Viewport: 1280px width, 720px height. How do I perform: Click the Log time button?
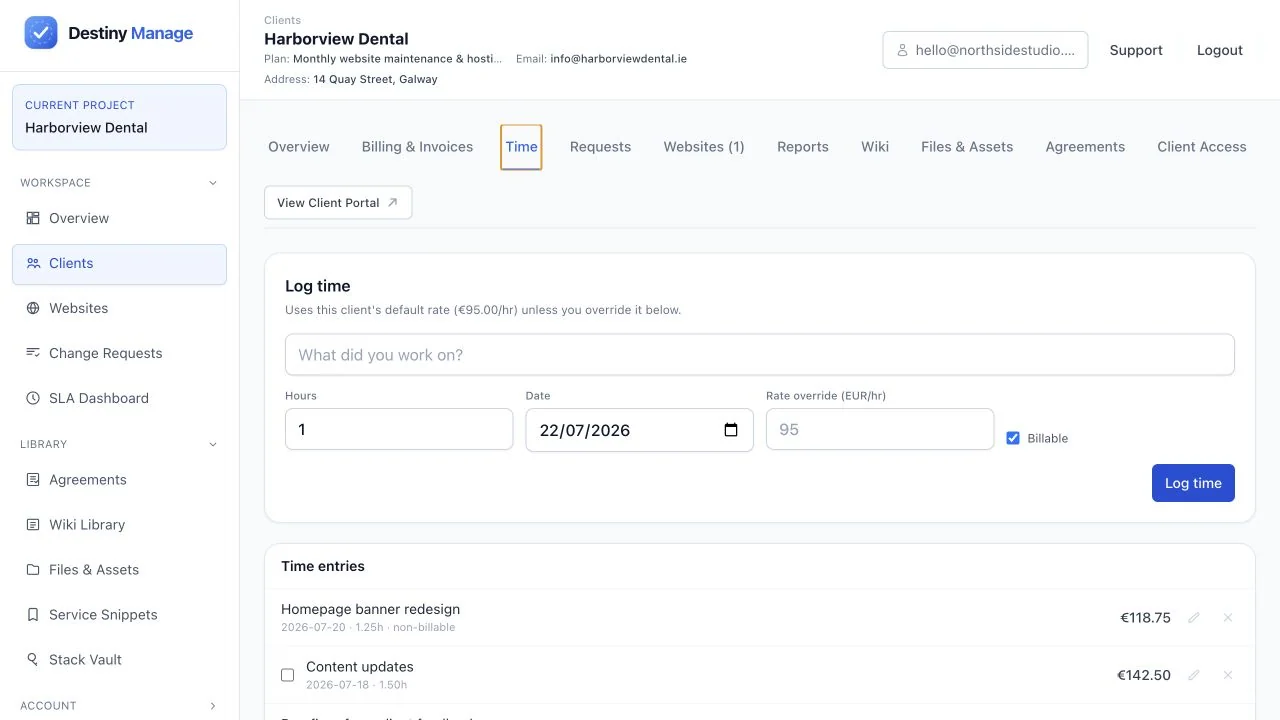coord(1193,483)
